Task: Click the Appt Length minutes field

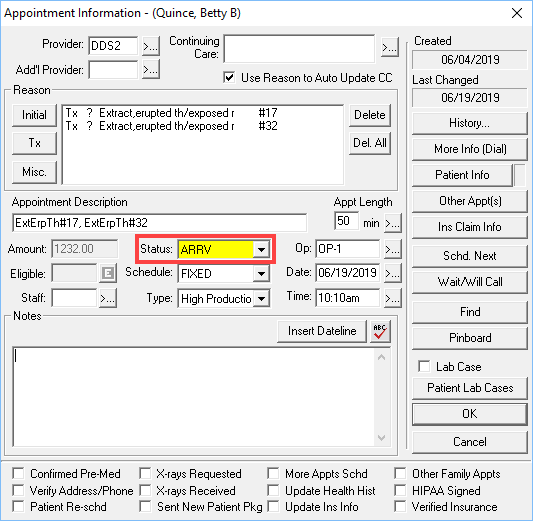Action: tap(346, 221)
